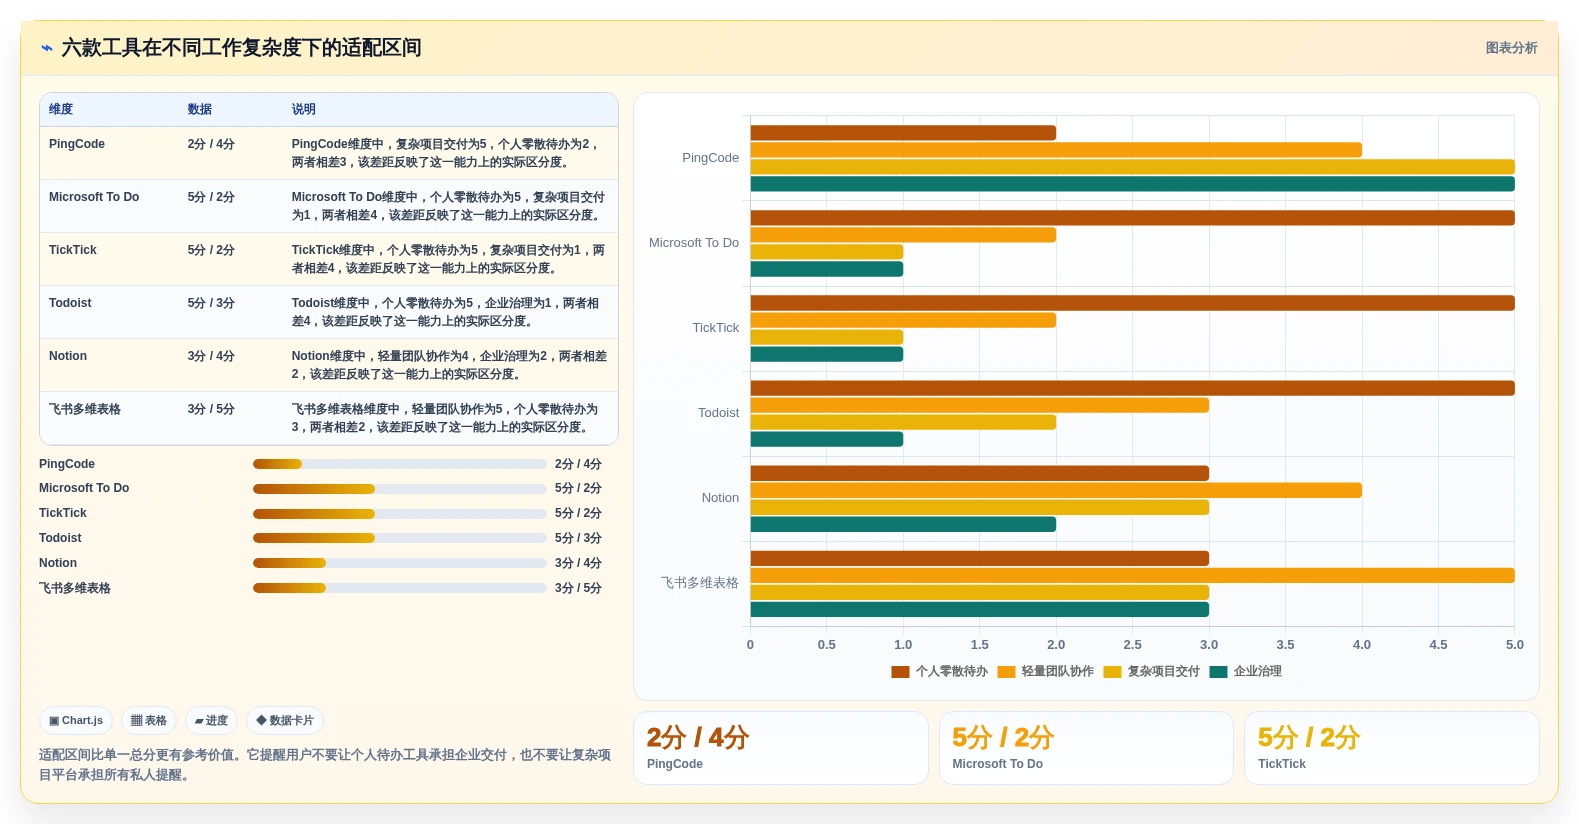
Task: Click the 2.5 x-axis tick label
Action: (x=1132, y=645)
